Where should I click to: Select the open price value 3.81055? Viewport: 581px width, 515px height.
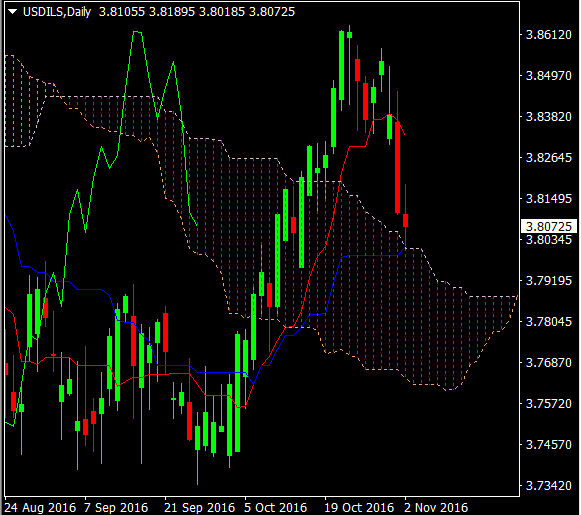[x=122, y=12]
